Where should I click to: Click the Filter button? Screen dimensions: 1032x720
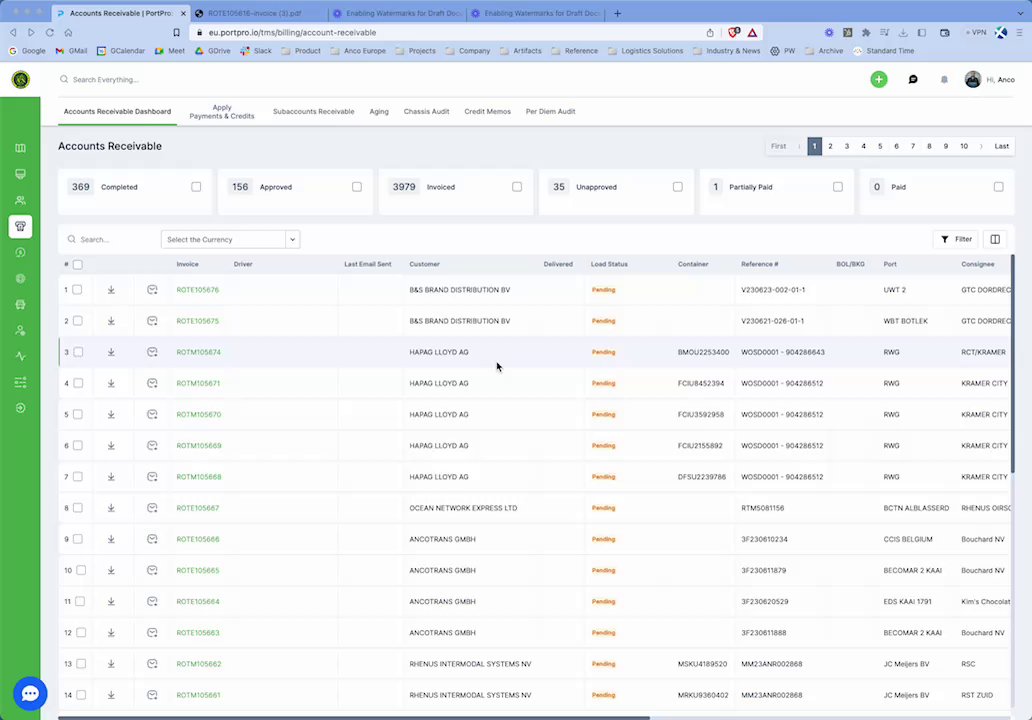[956, 240]
